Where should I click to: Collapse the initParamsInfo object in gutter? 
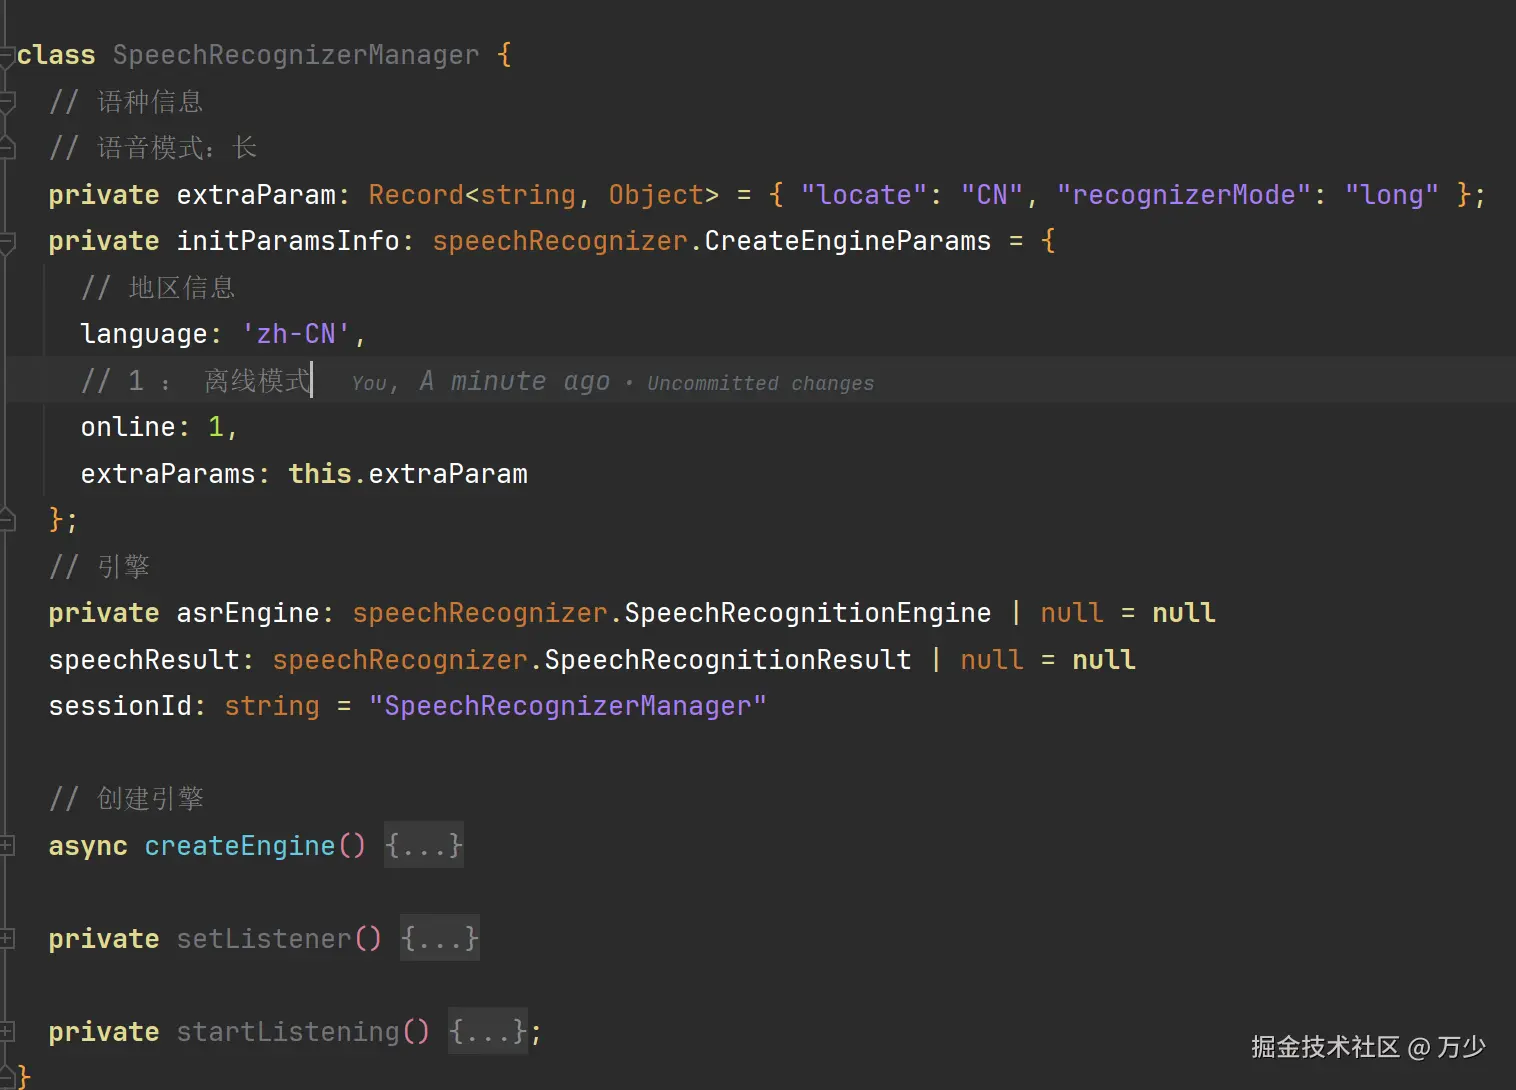(x=7, y=241)
